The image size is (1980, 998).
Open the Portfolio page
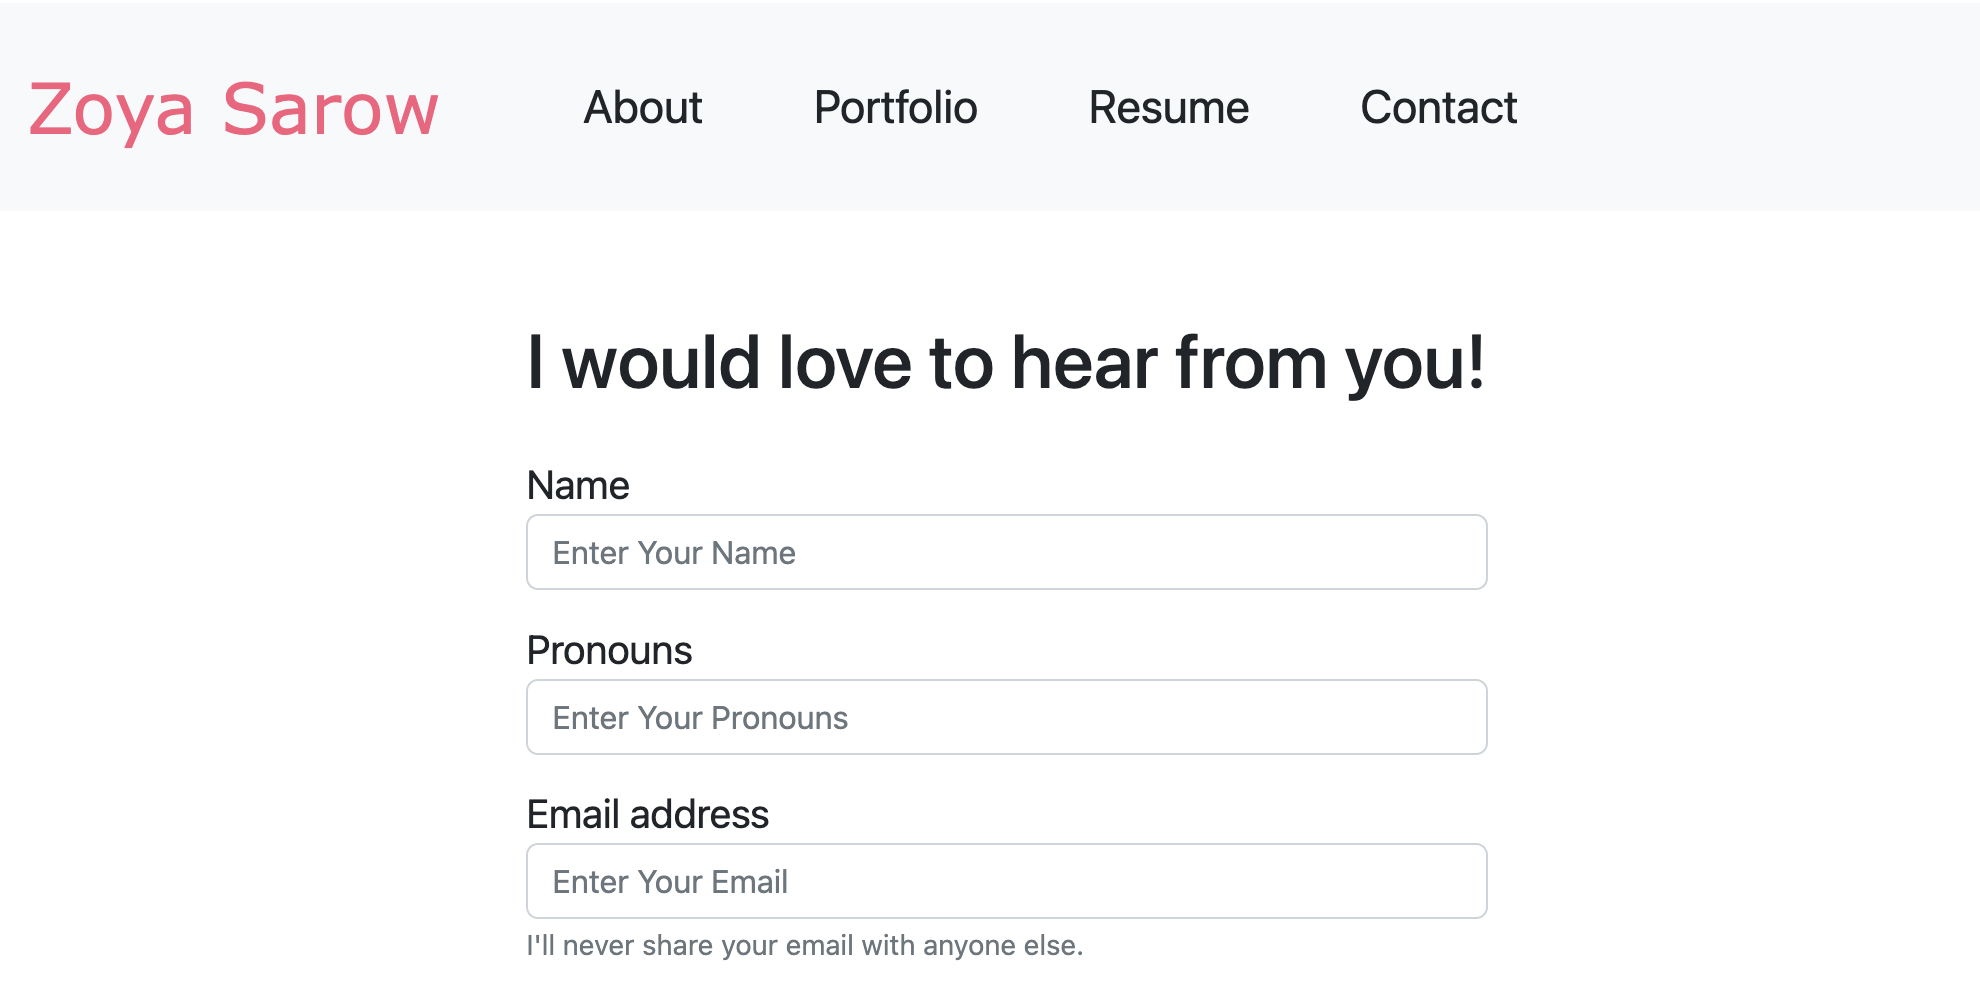tap(895, 109)
